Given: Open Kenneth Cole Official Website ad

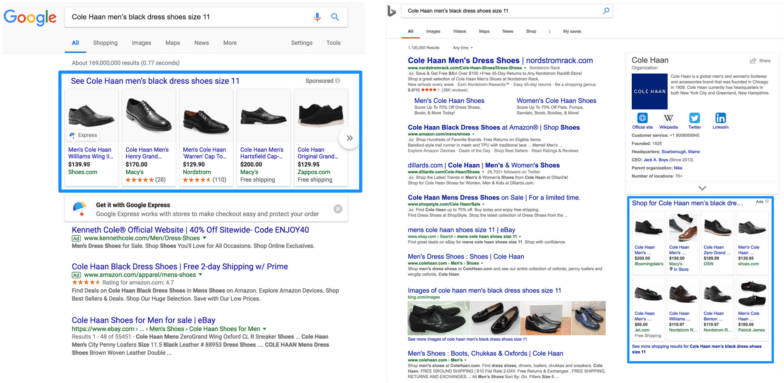Looking at the screenshot, I should (x=190, y=230).
